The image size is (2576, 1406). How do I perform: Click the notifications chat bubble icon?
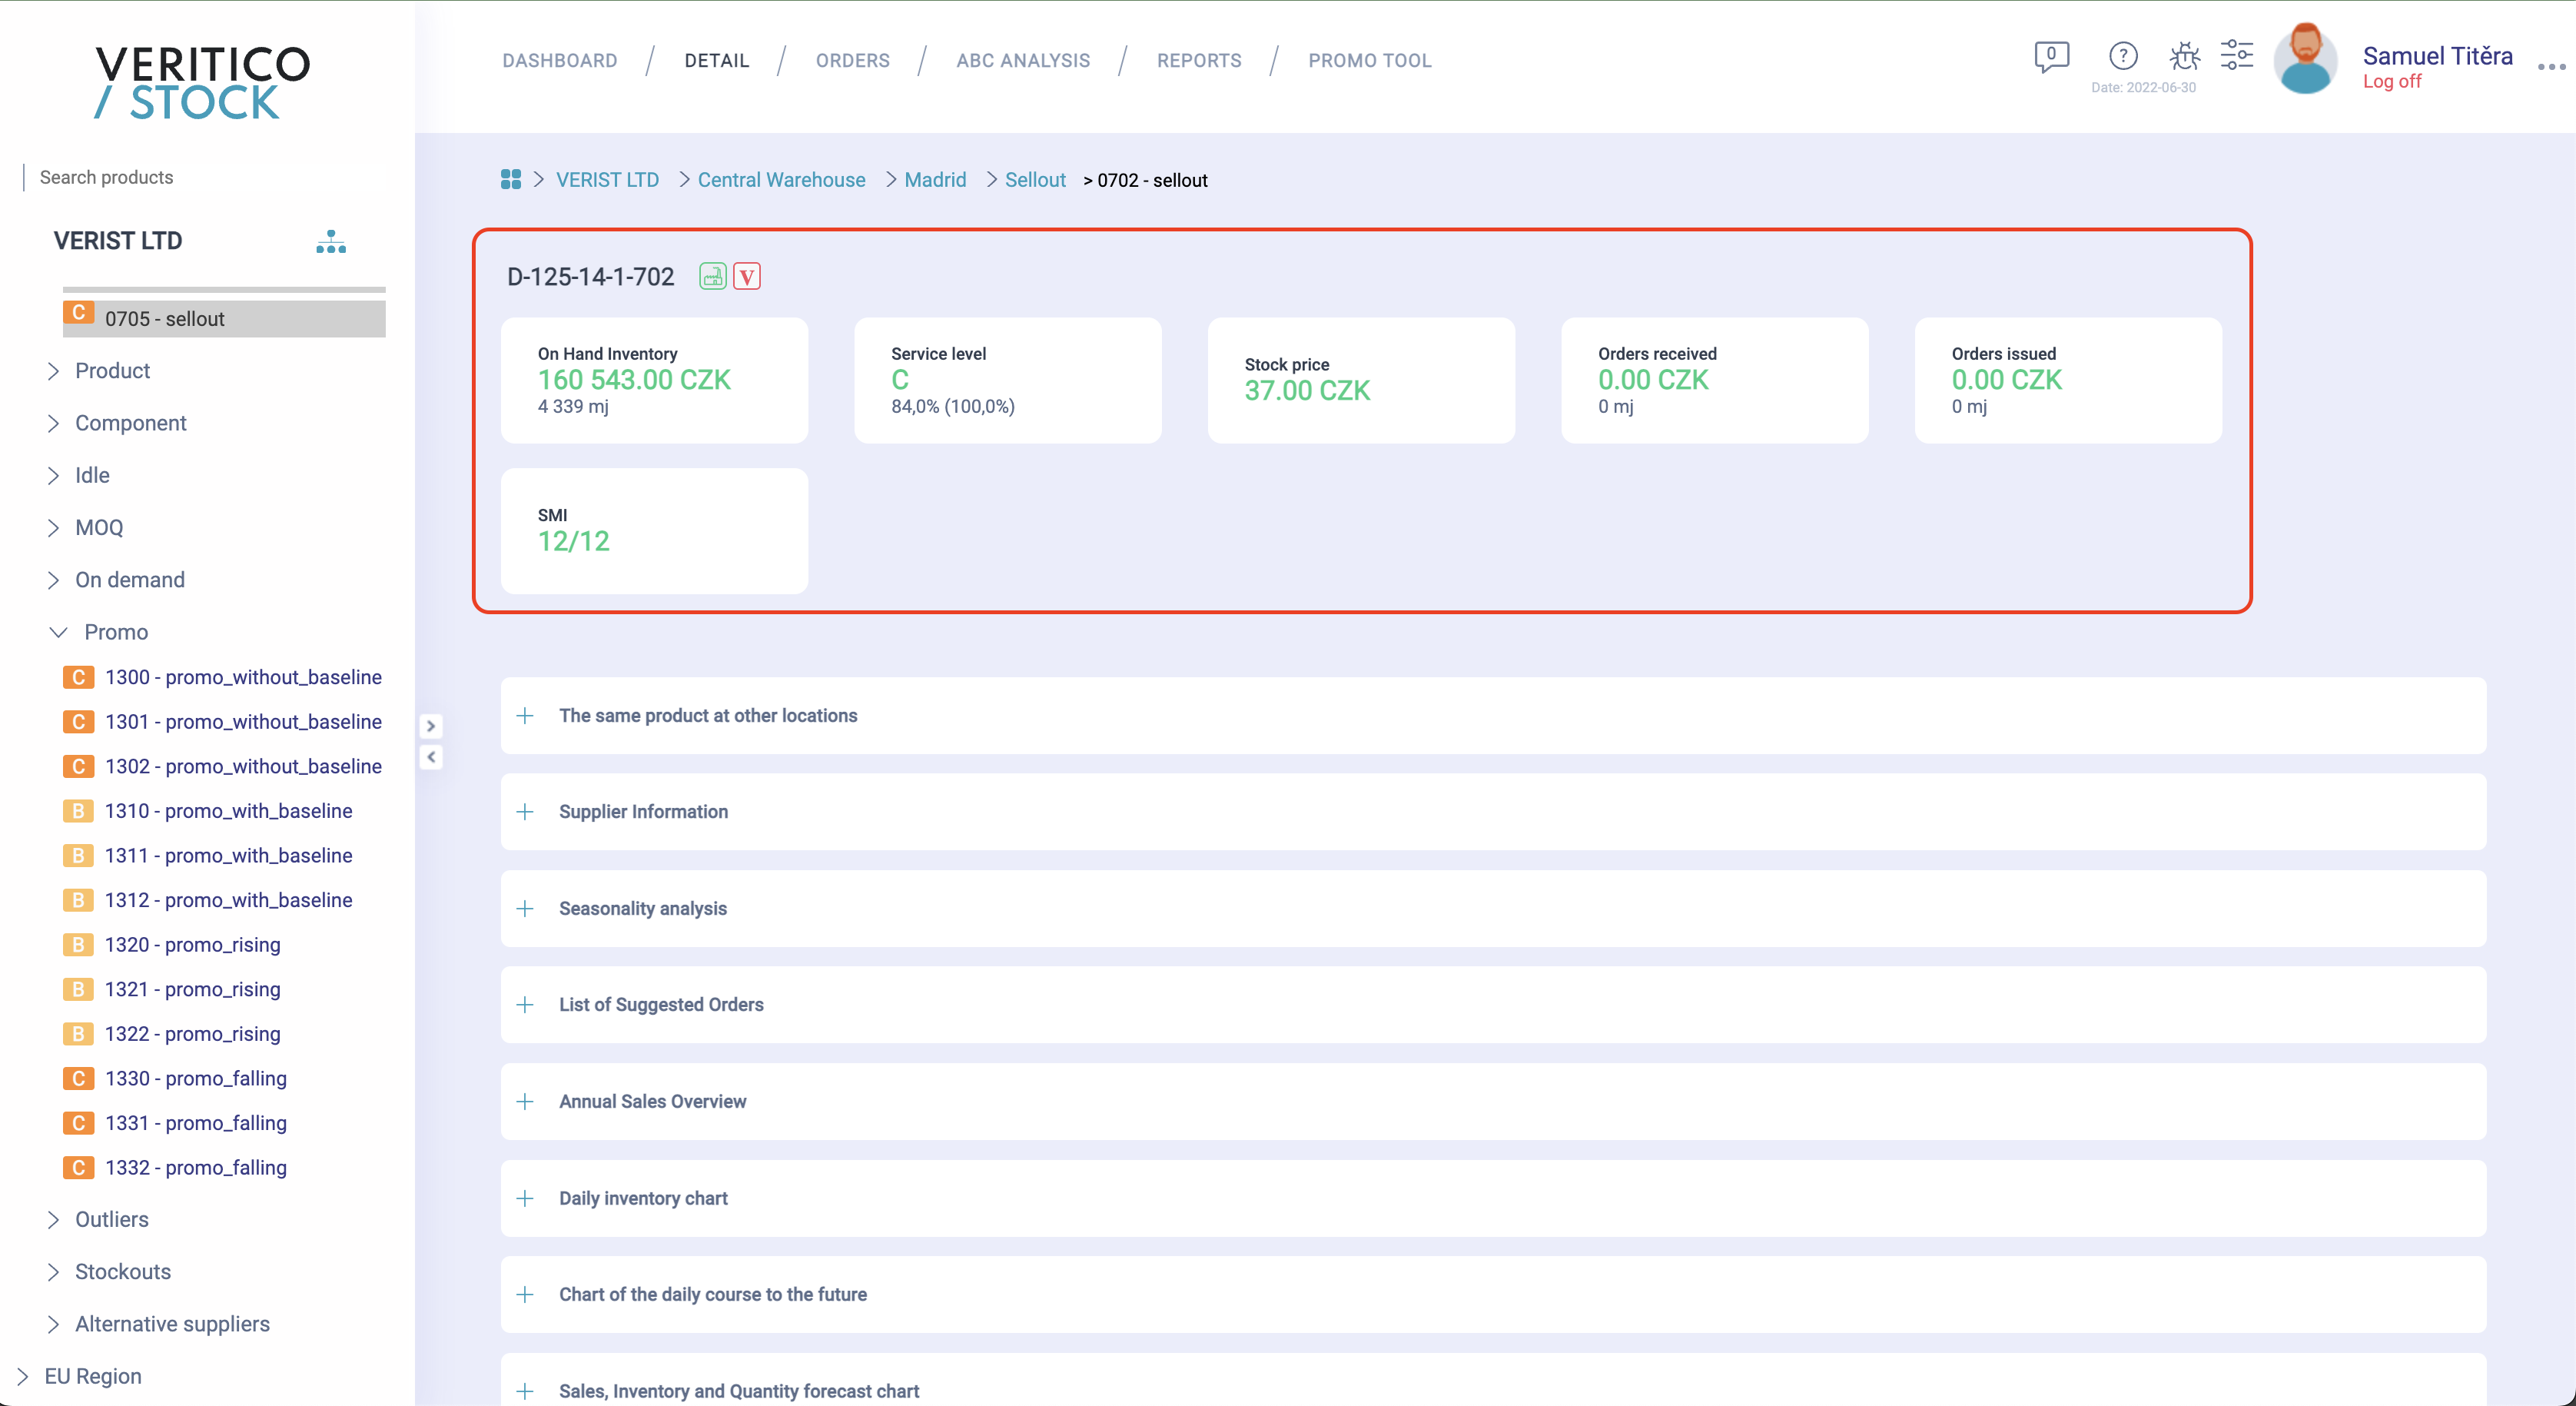pyautogui.click(x=2051, y=56)
